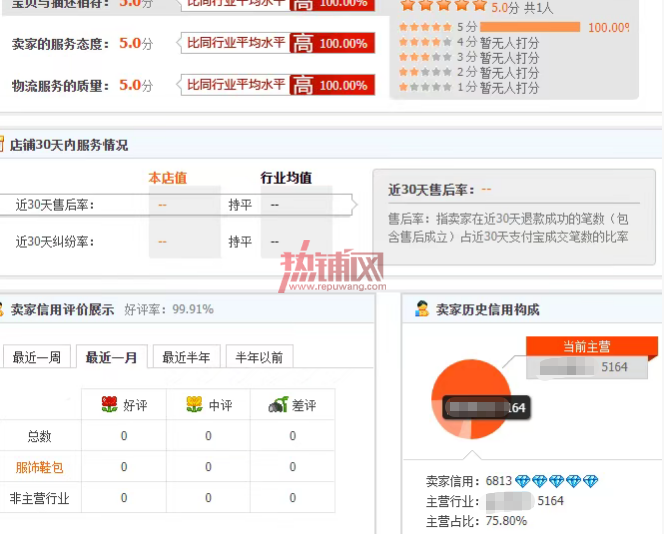Viewport: 664px width, 534px height.
Task: Select the 最近一月 tab
Action: point(111,357)
